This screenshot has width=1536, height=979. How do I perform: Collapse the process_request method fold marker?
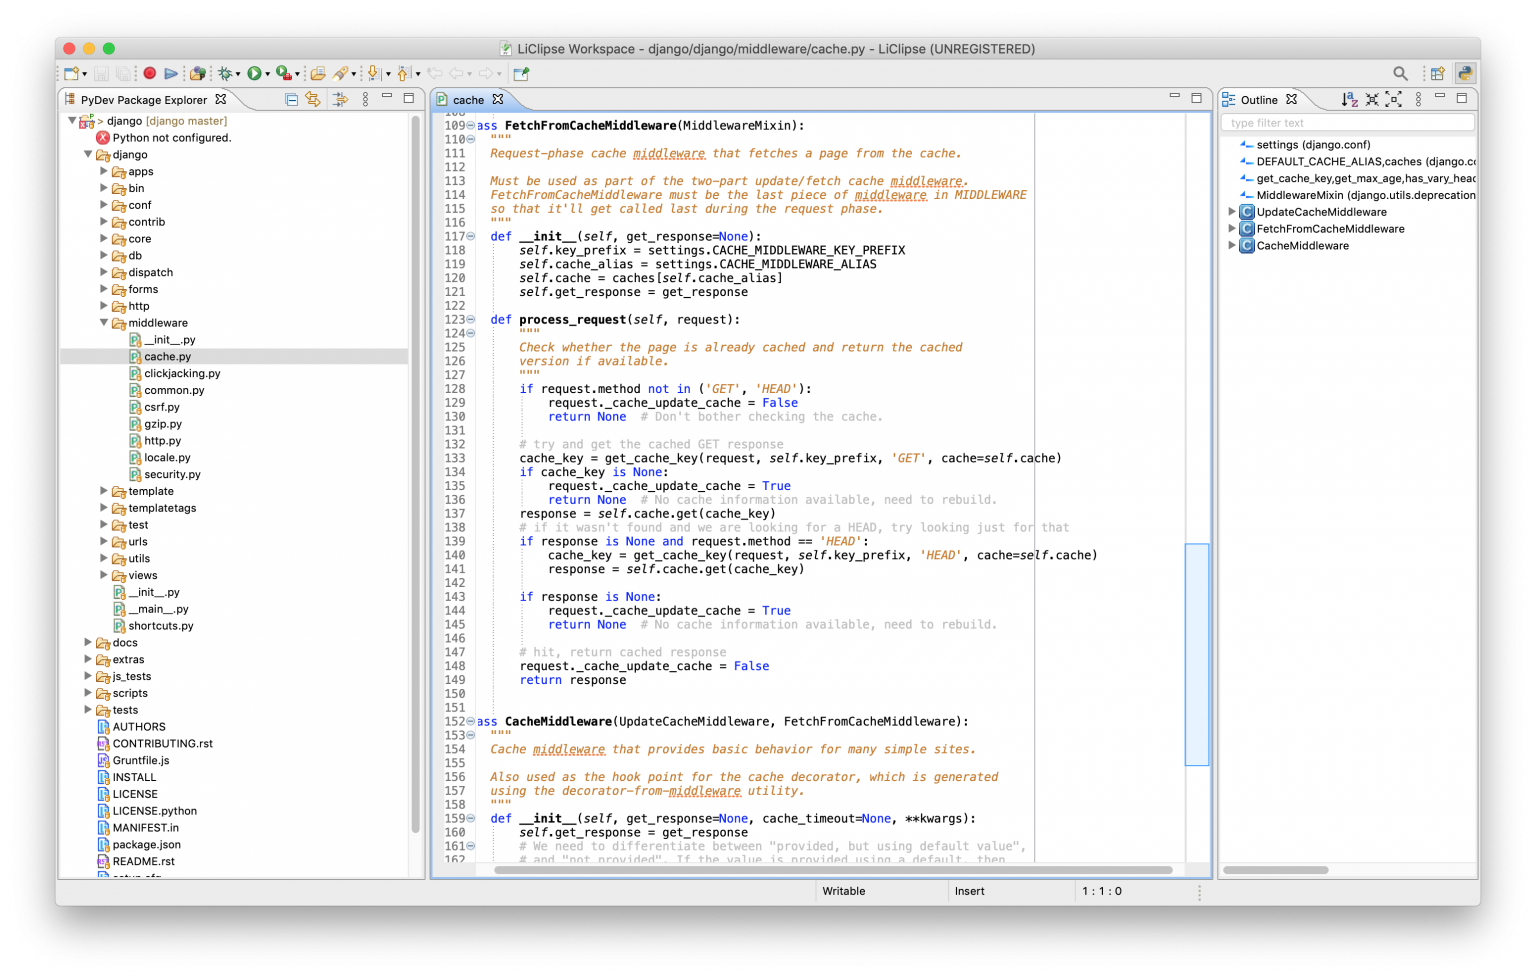(x=470, y=319)
